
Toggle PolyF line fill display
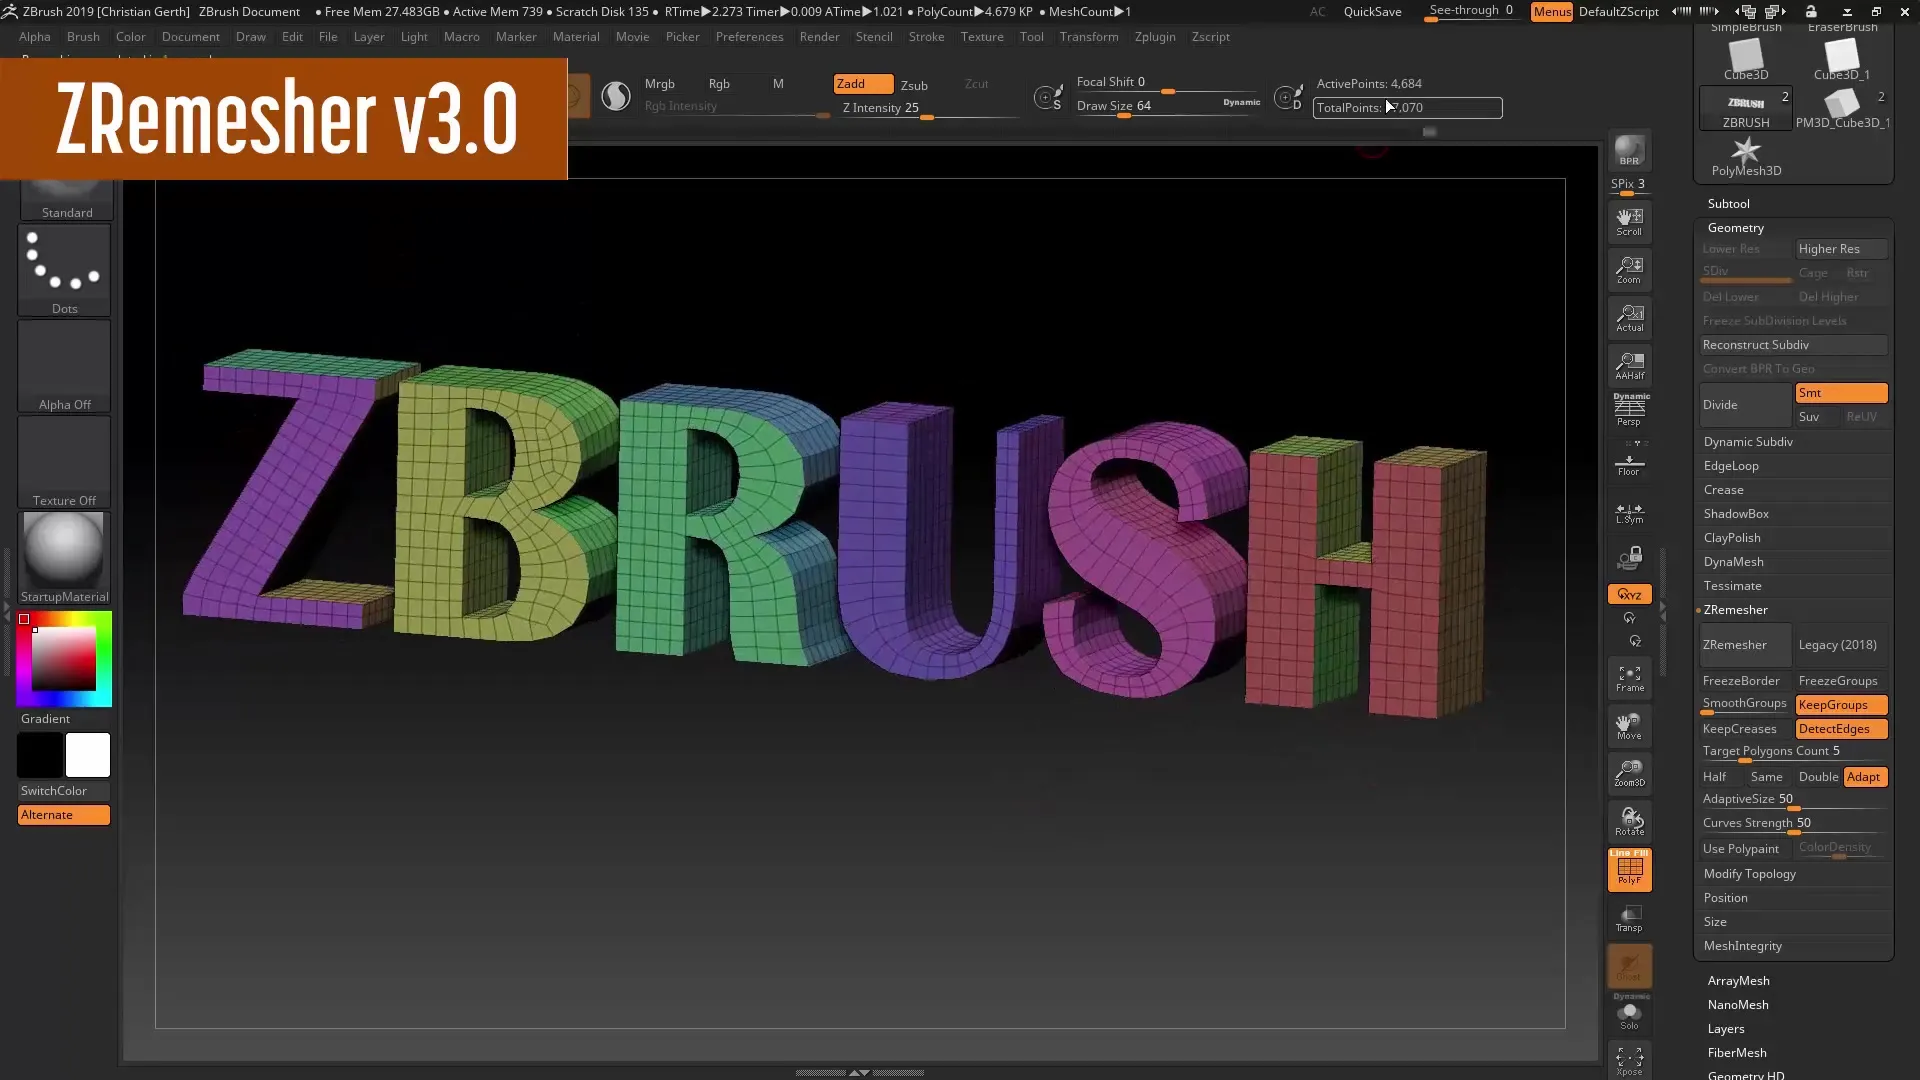[1629, 869]
